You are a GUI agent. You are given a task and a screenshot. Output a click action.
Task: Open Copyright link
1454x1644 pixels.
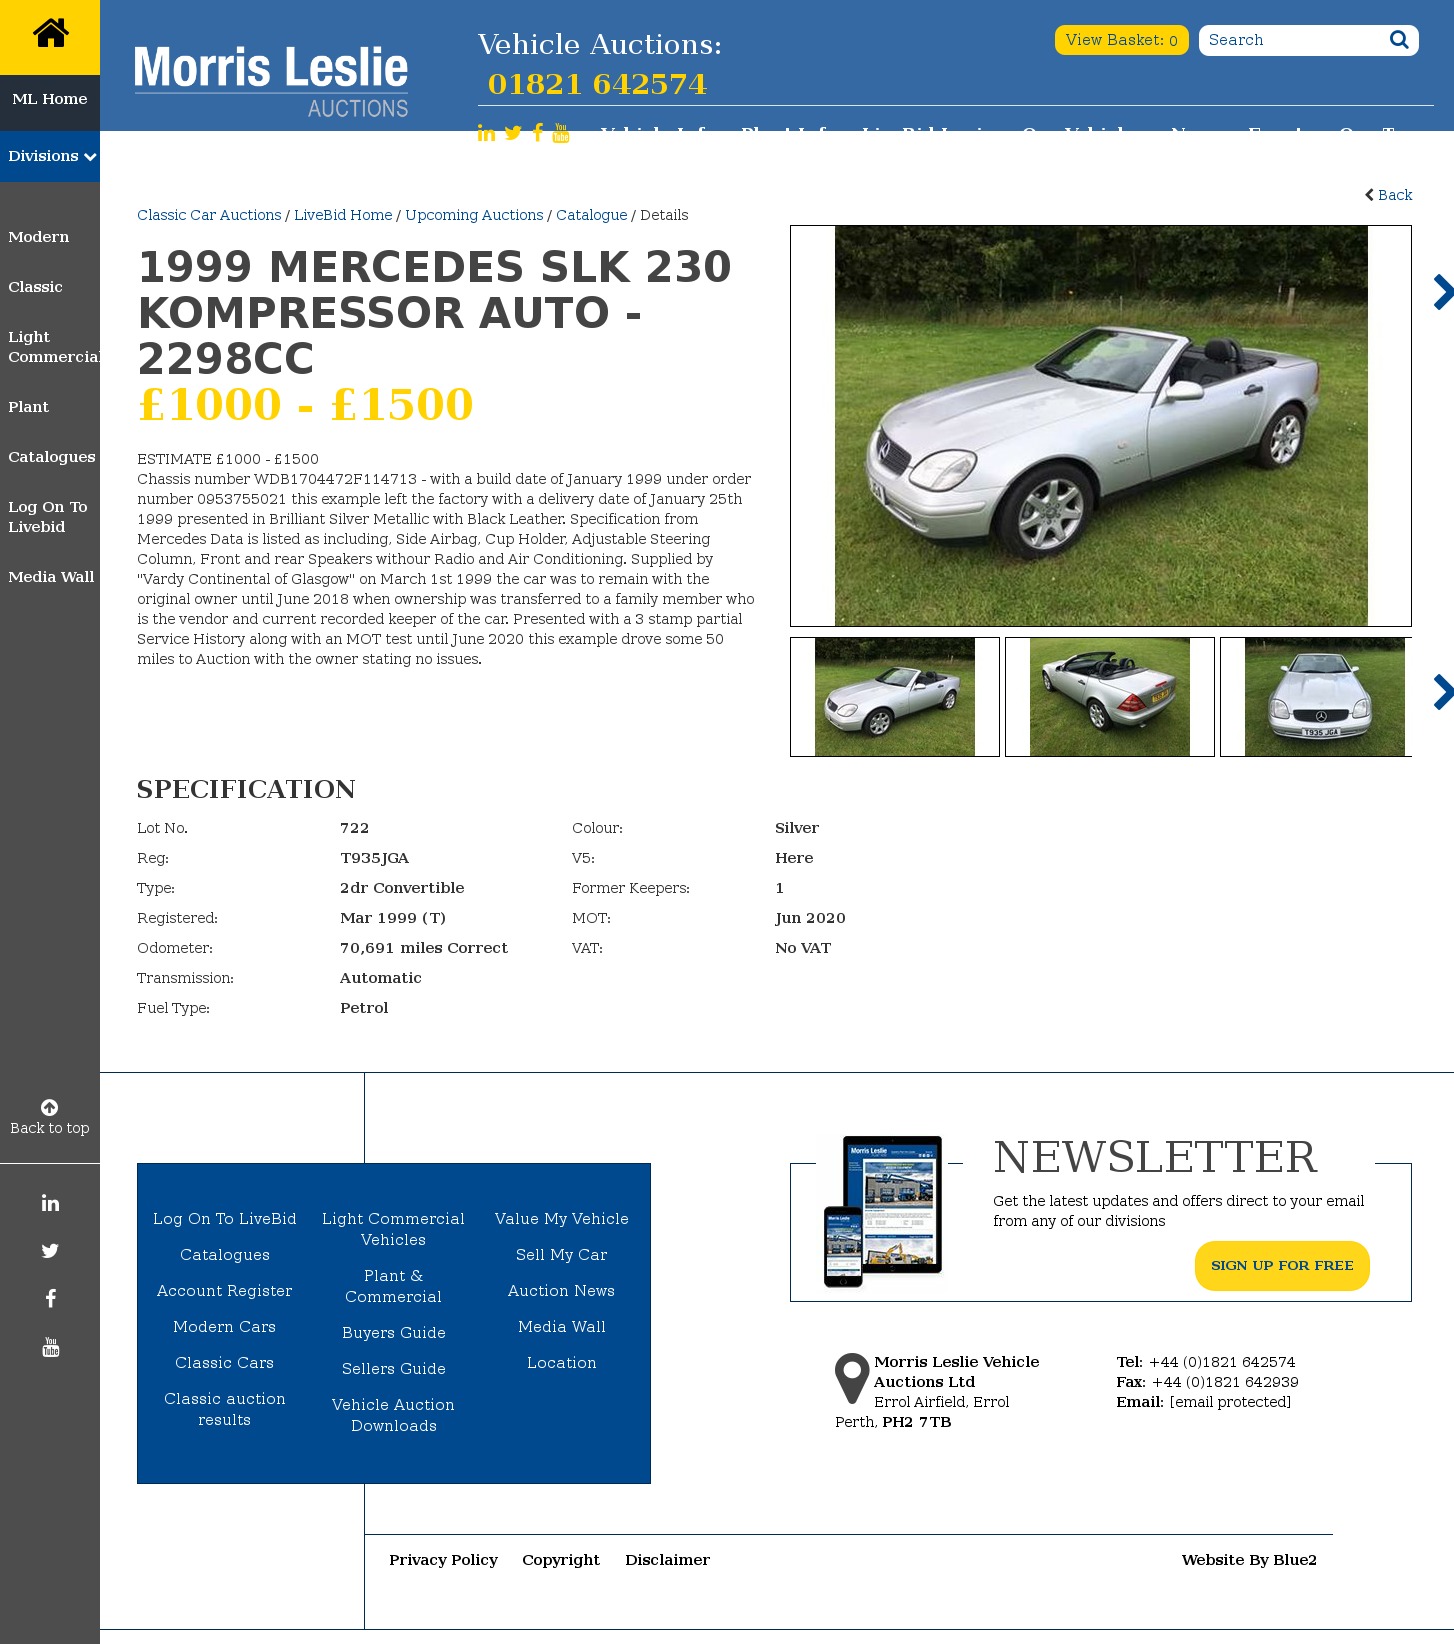(x=561, y=1560)
